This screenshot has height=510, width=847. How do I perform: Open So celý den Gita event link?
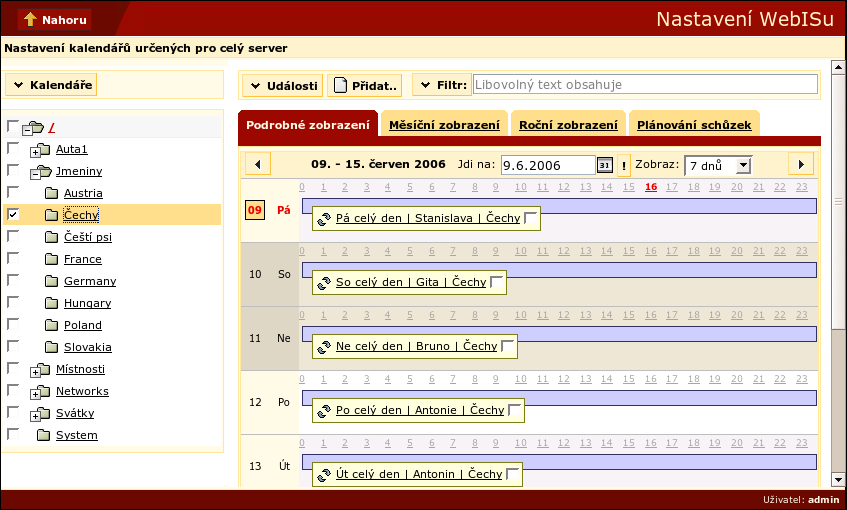click(411, 282)
